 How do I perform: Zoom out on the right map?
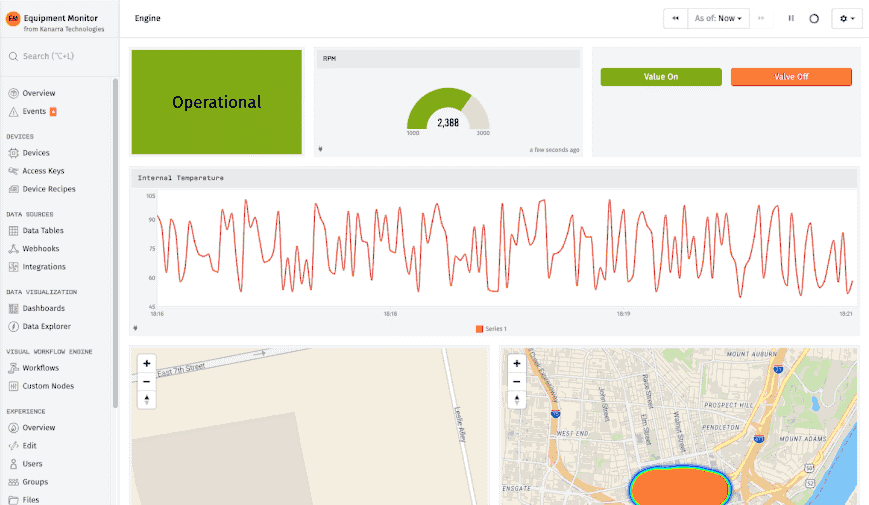click(x=517, y=382)
